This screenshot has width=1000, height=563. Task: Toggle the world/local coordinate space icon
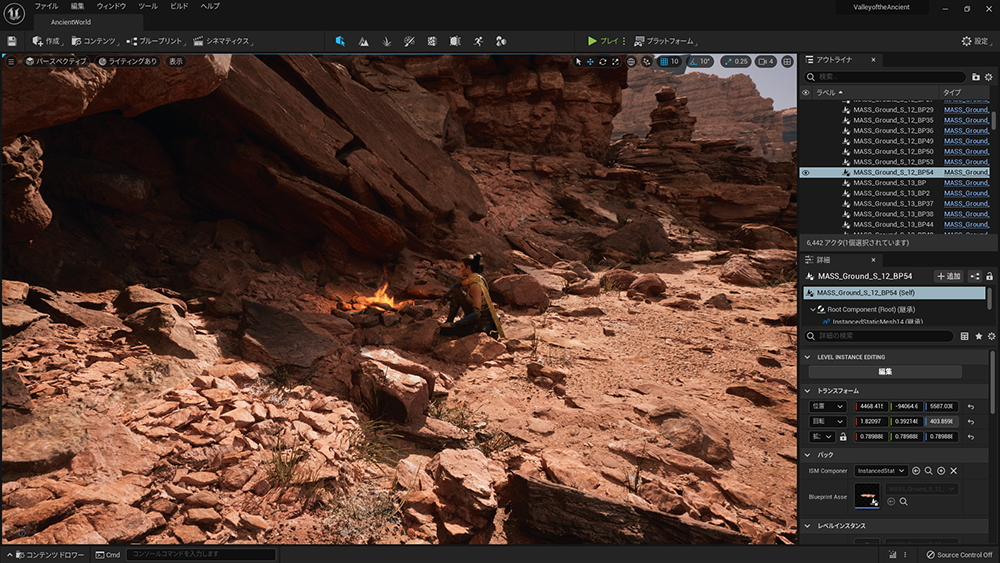631,62
